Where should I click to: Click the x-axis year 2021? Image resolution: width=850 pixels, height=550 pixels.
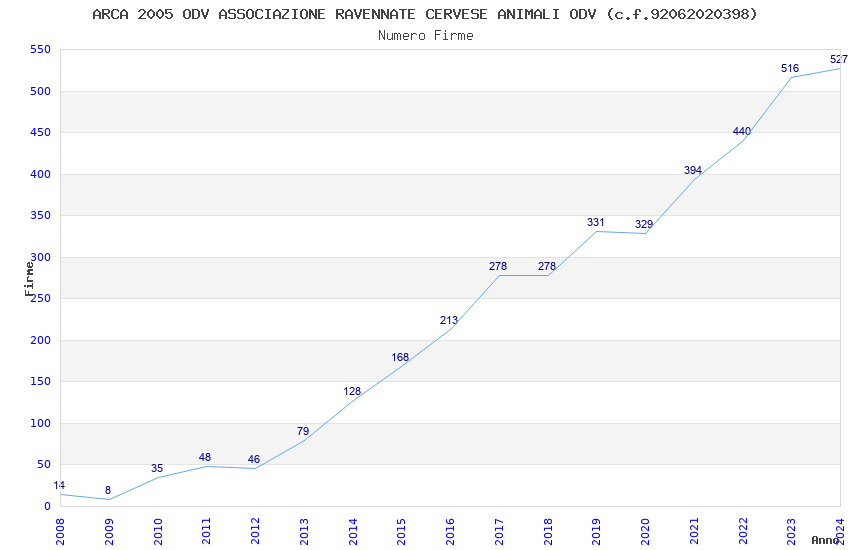(694, 531)
